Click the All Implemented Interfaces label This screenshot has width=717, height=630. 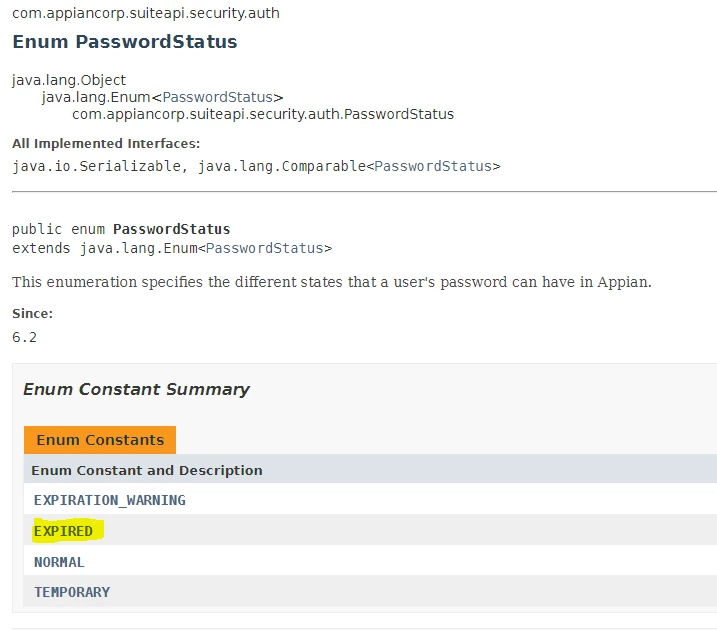[x=106, y=144]
